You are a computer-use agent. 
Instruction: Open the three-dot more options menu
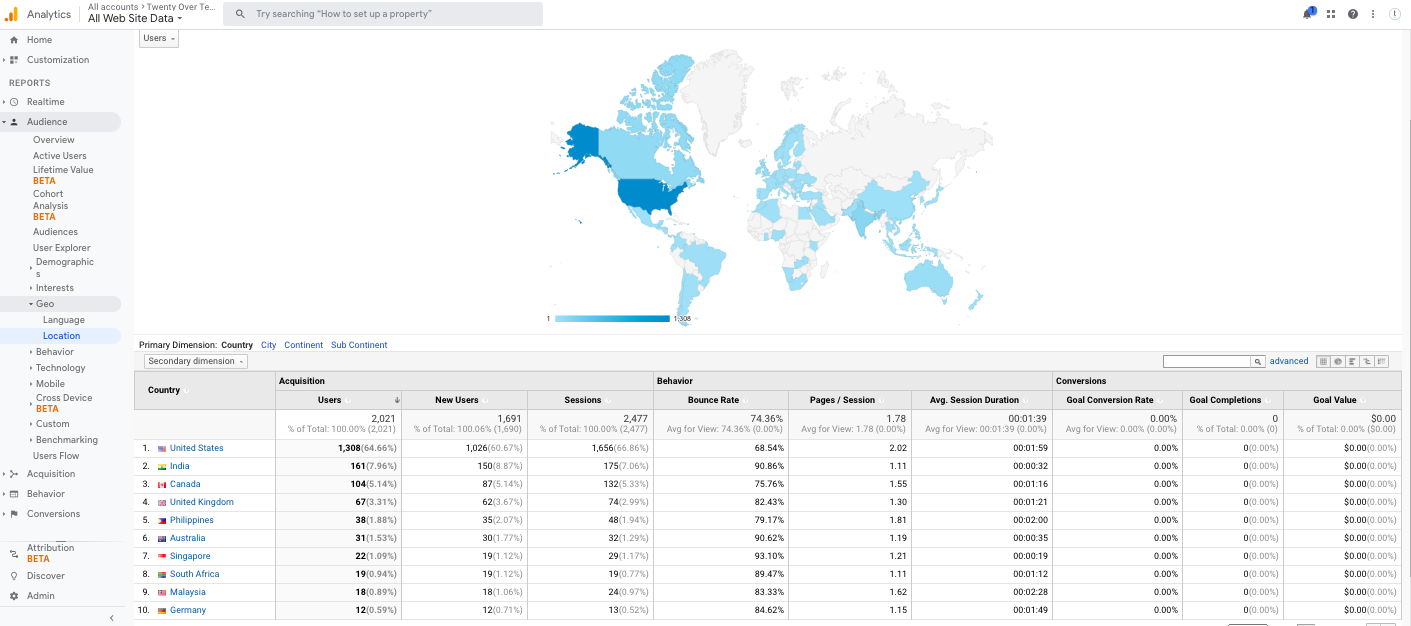click(x=1373, y=14)
